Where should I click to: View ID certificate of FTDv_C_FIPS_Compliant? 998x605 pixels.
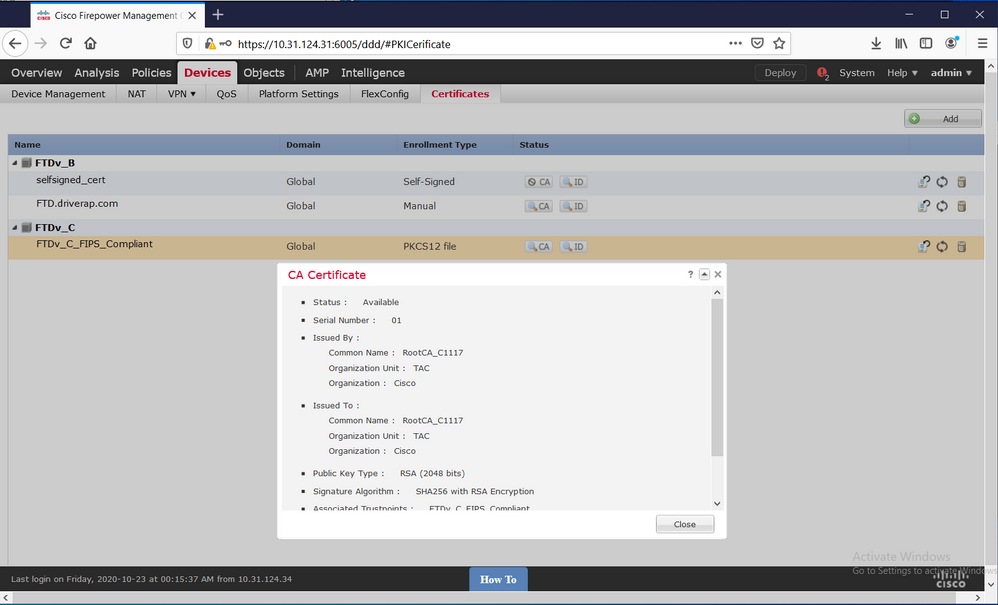pos(573,247)
